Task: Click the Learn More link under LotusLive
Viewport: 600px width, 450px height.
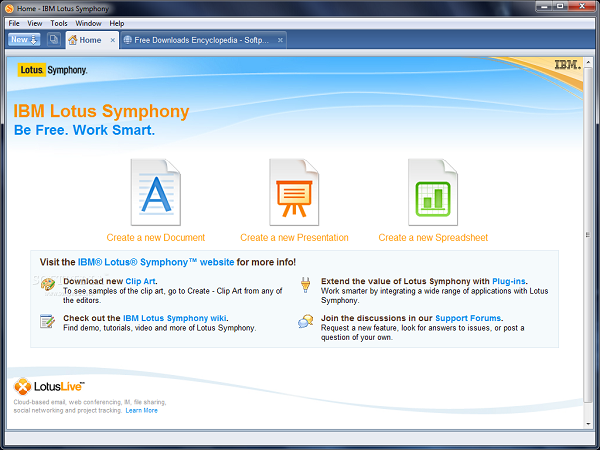Action: tap(142, 411)
